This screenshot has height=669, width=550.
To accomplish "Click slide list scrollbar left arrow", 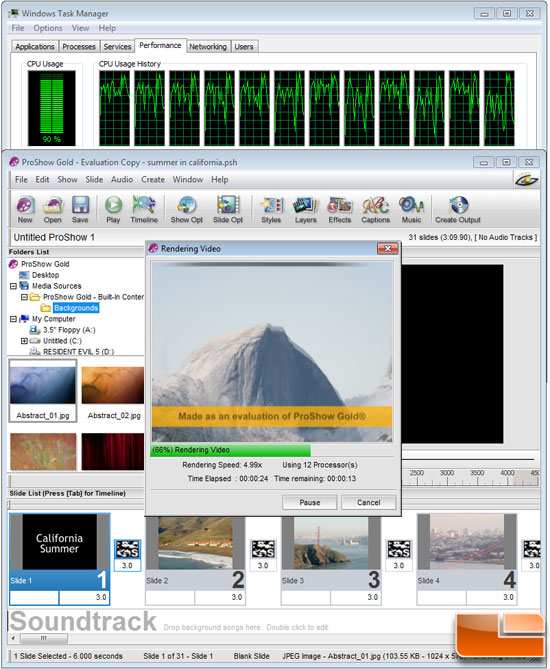I will [x=14, y=638].
